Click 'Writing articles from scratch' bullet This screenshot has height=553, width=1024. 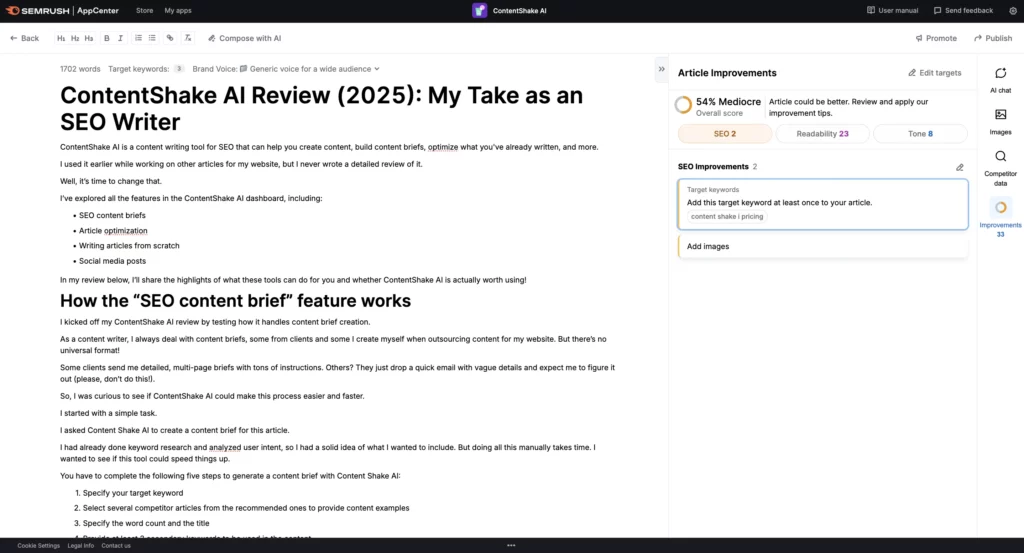pyautogui.click(x=129, y=246)
